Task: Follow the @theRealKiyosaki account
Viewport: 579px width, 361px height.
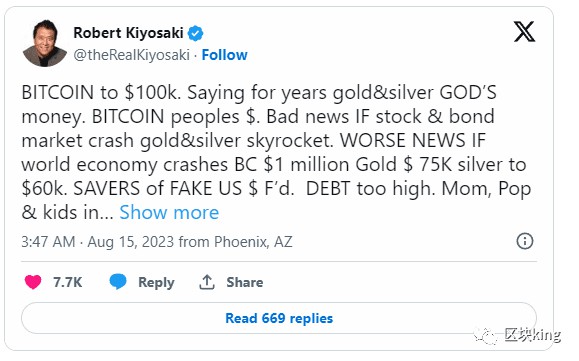Action: point(225,55)
